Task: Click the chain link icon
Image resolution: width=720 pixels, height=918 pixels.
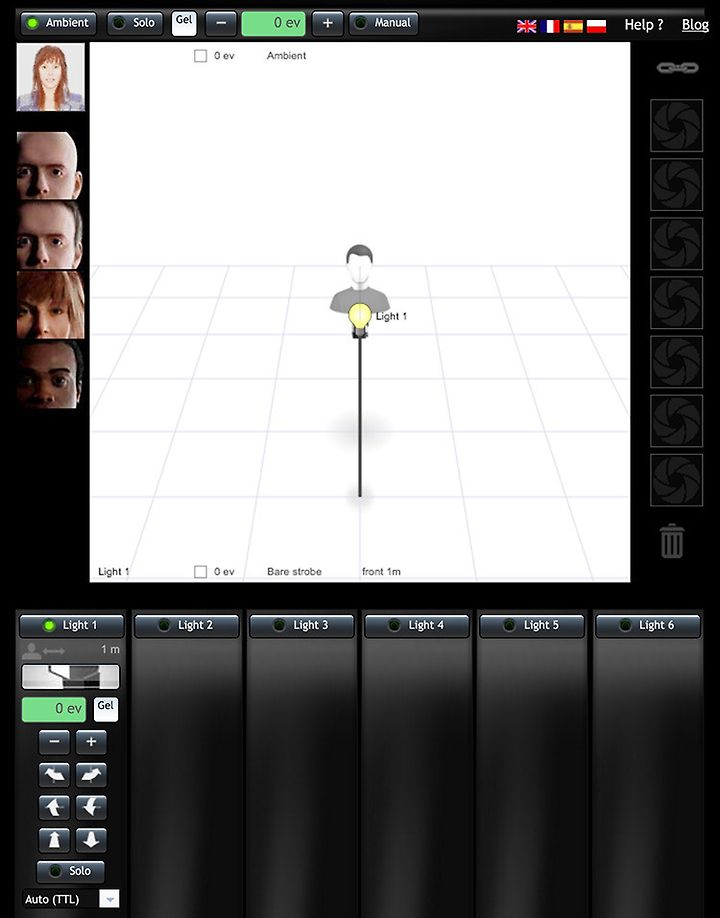Action: [x=677, y=68]
